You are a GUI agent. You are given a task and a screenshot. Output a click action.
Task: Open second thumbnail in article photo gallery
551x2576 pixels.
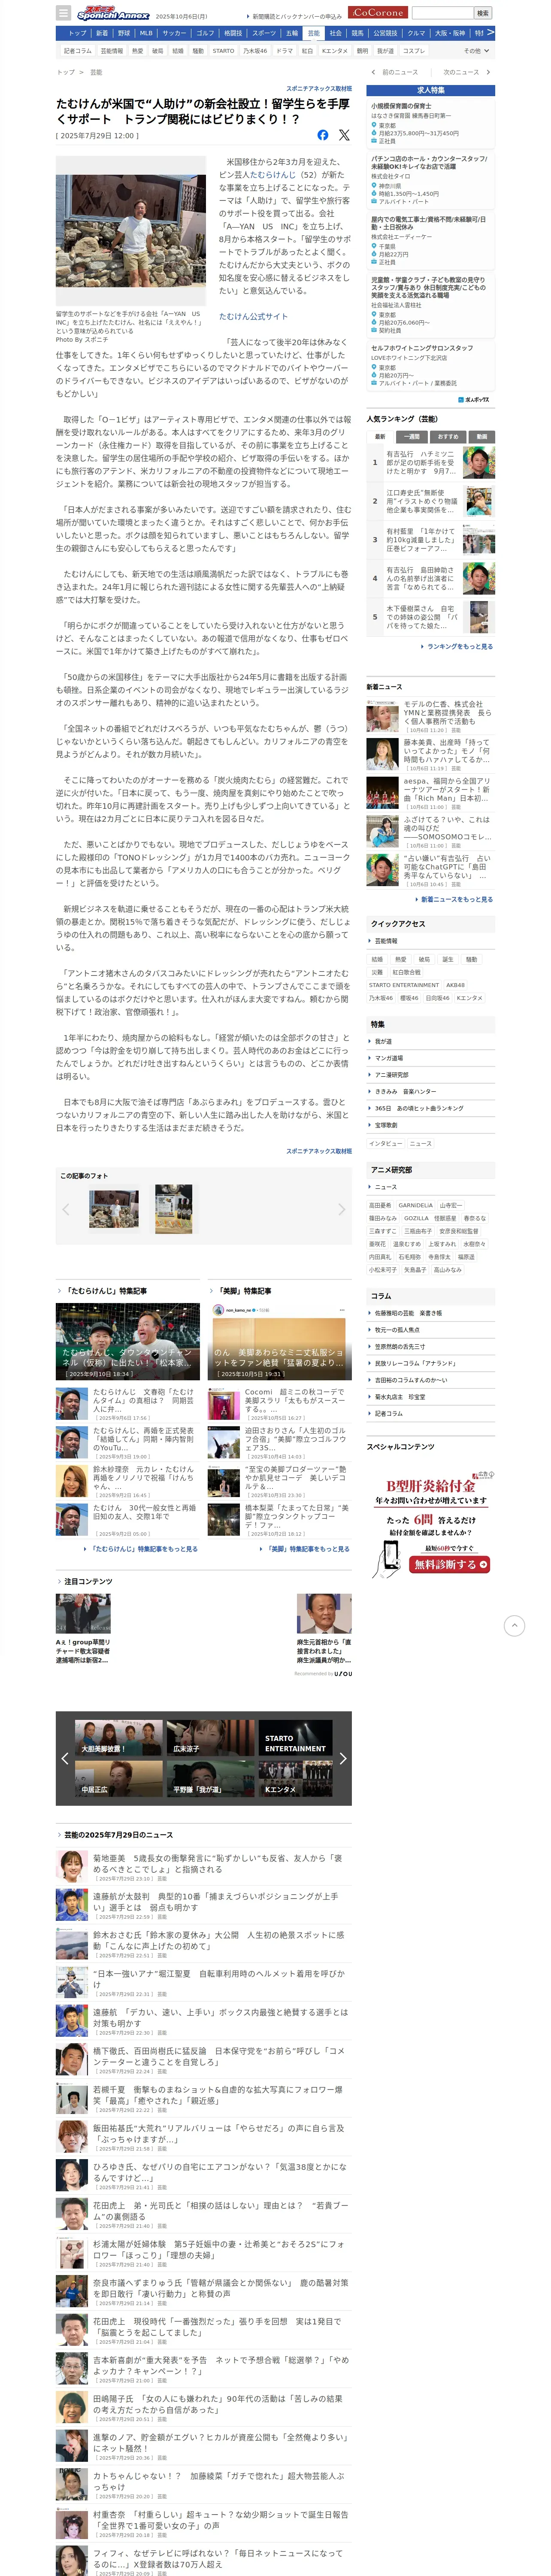174,1209
